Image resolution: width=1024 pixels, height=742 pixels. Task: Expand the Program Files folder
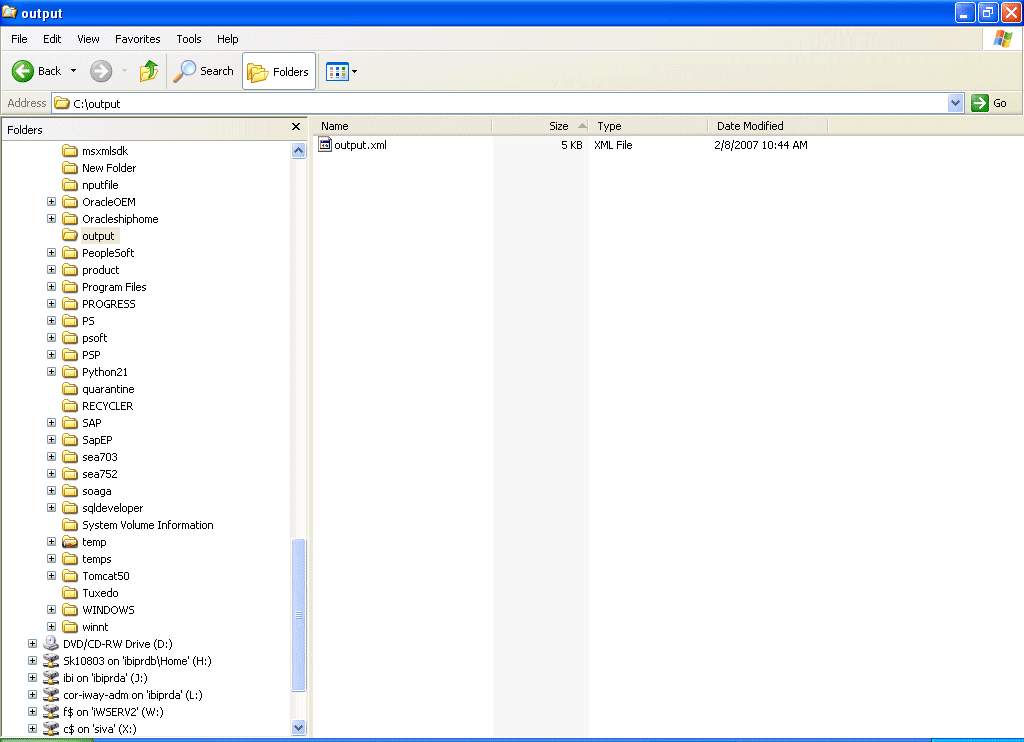coord(51,286)
